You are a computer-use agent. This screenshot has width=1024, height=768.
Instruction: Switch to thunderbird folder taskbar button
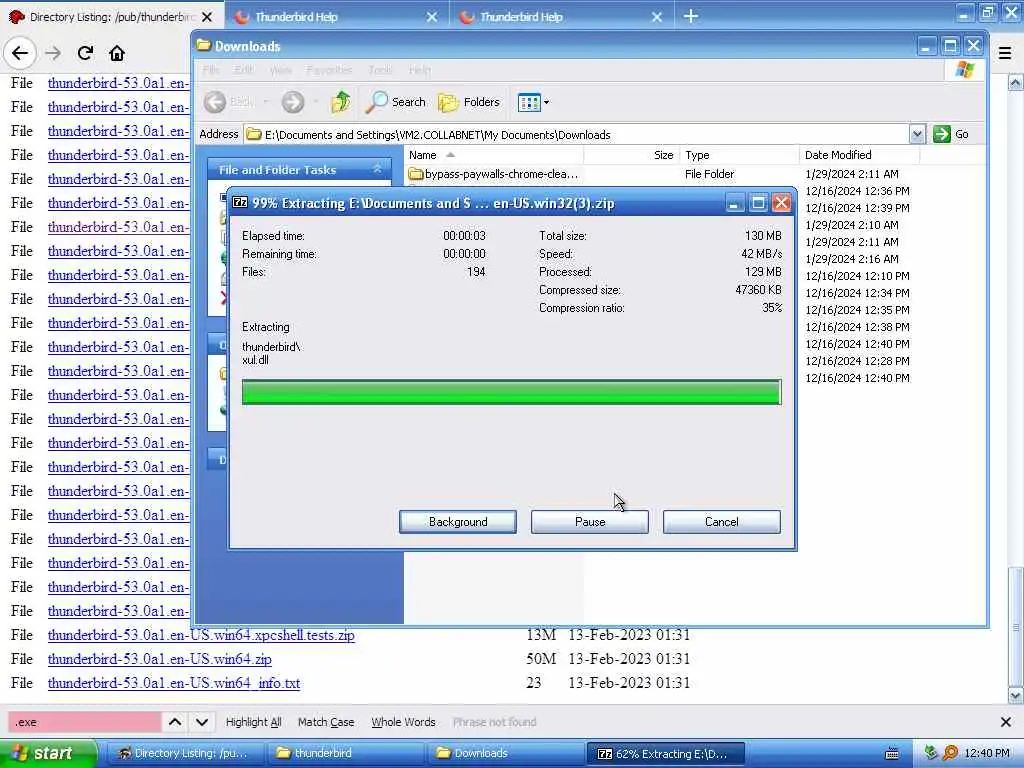(x=345, y=753)
